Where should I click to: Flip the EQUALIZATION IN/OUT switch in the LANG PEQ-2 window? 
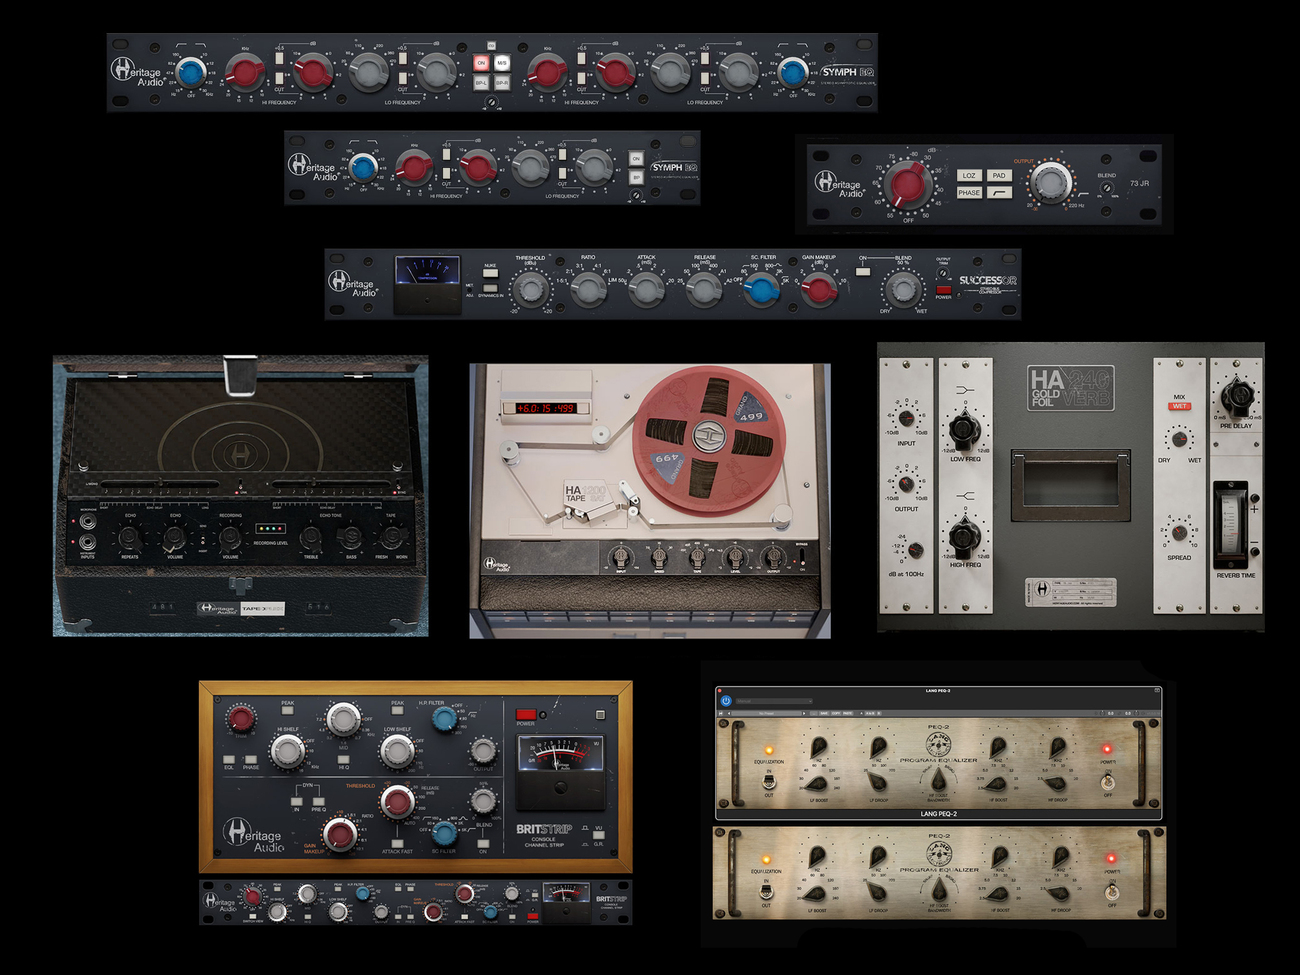(768, 781)
